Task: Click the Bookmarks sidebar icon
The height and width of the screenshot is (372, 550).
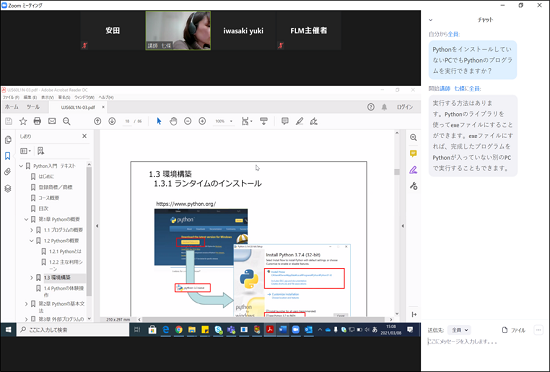Action: pos(8,156)
